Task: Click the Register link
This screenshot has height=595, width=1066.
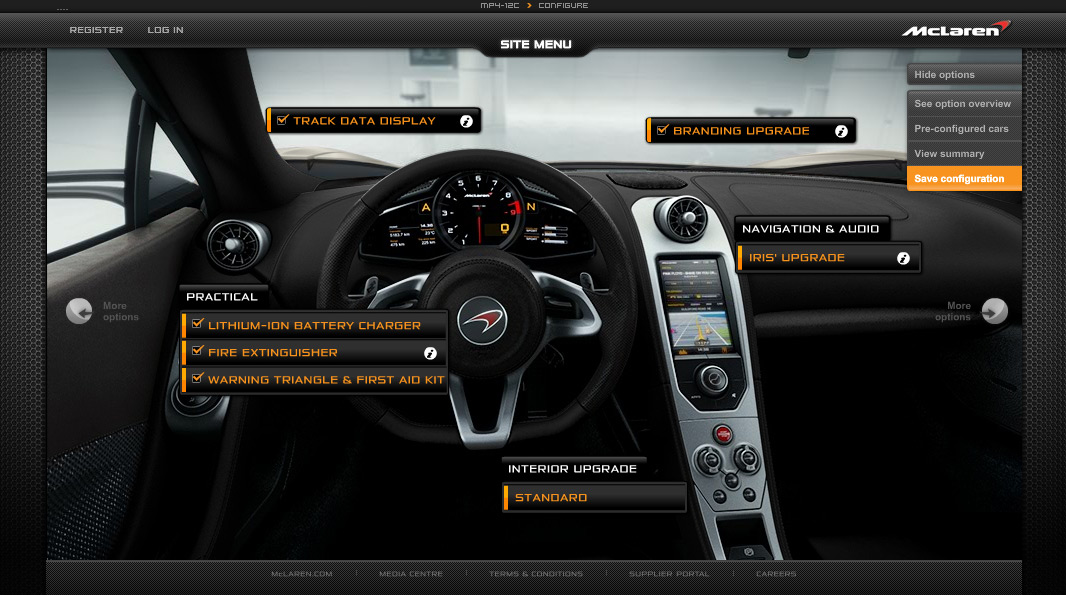Action: [x=96, y=30]
